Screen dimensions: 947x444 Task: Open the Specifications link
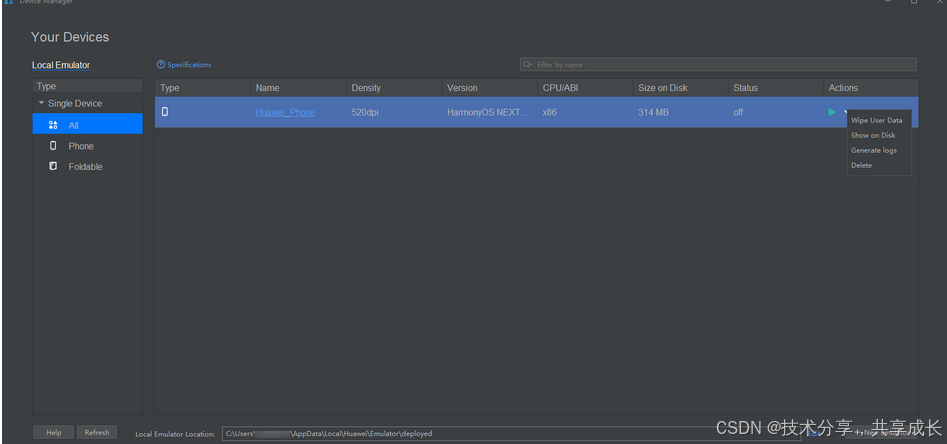point(190,65)
